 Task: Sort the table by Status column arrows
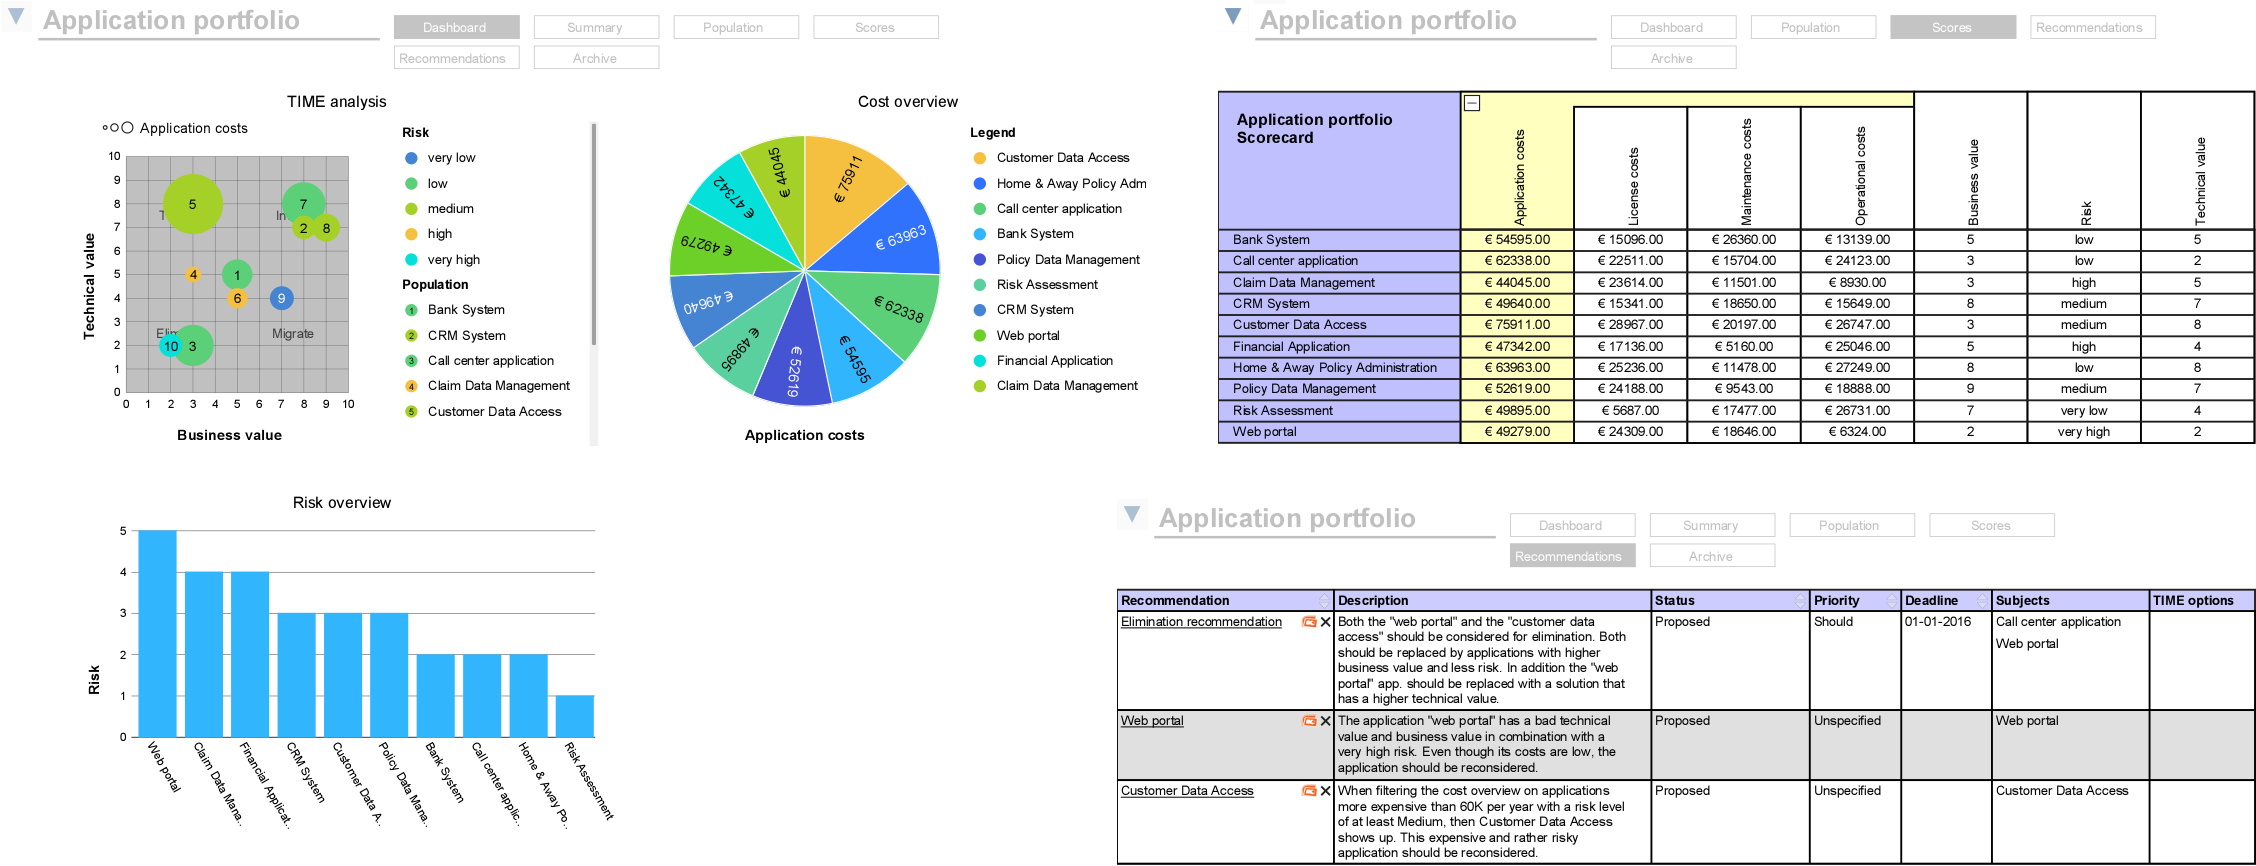(1801, 601)
